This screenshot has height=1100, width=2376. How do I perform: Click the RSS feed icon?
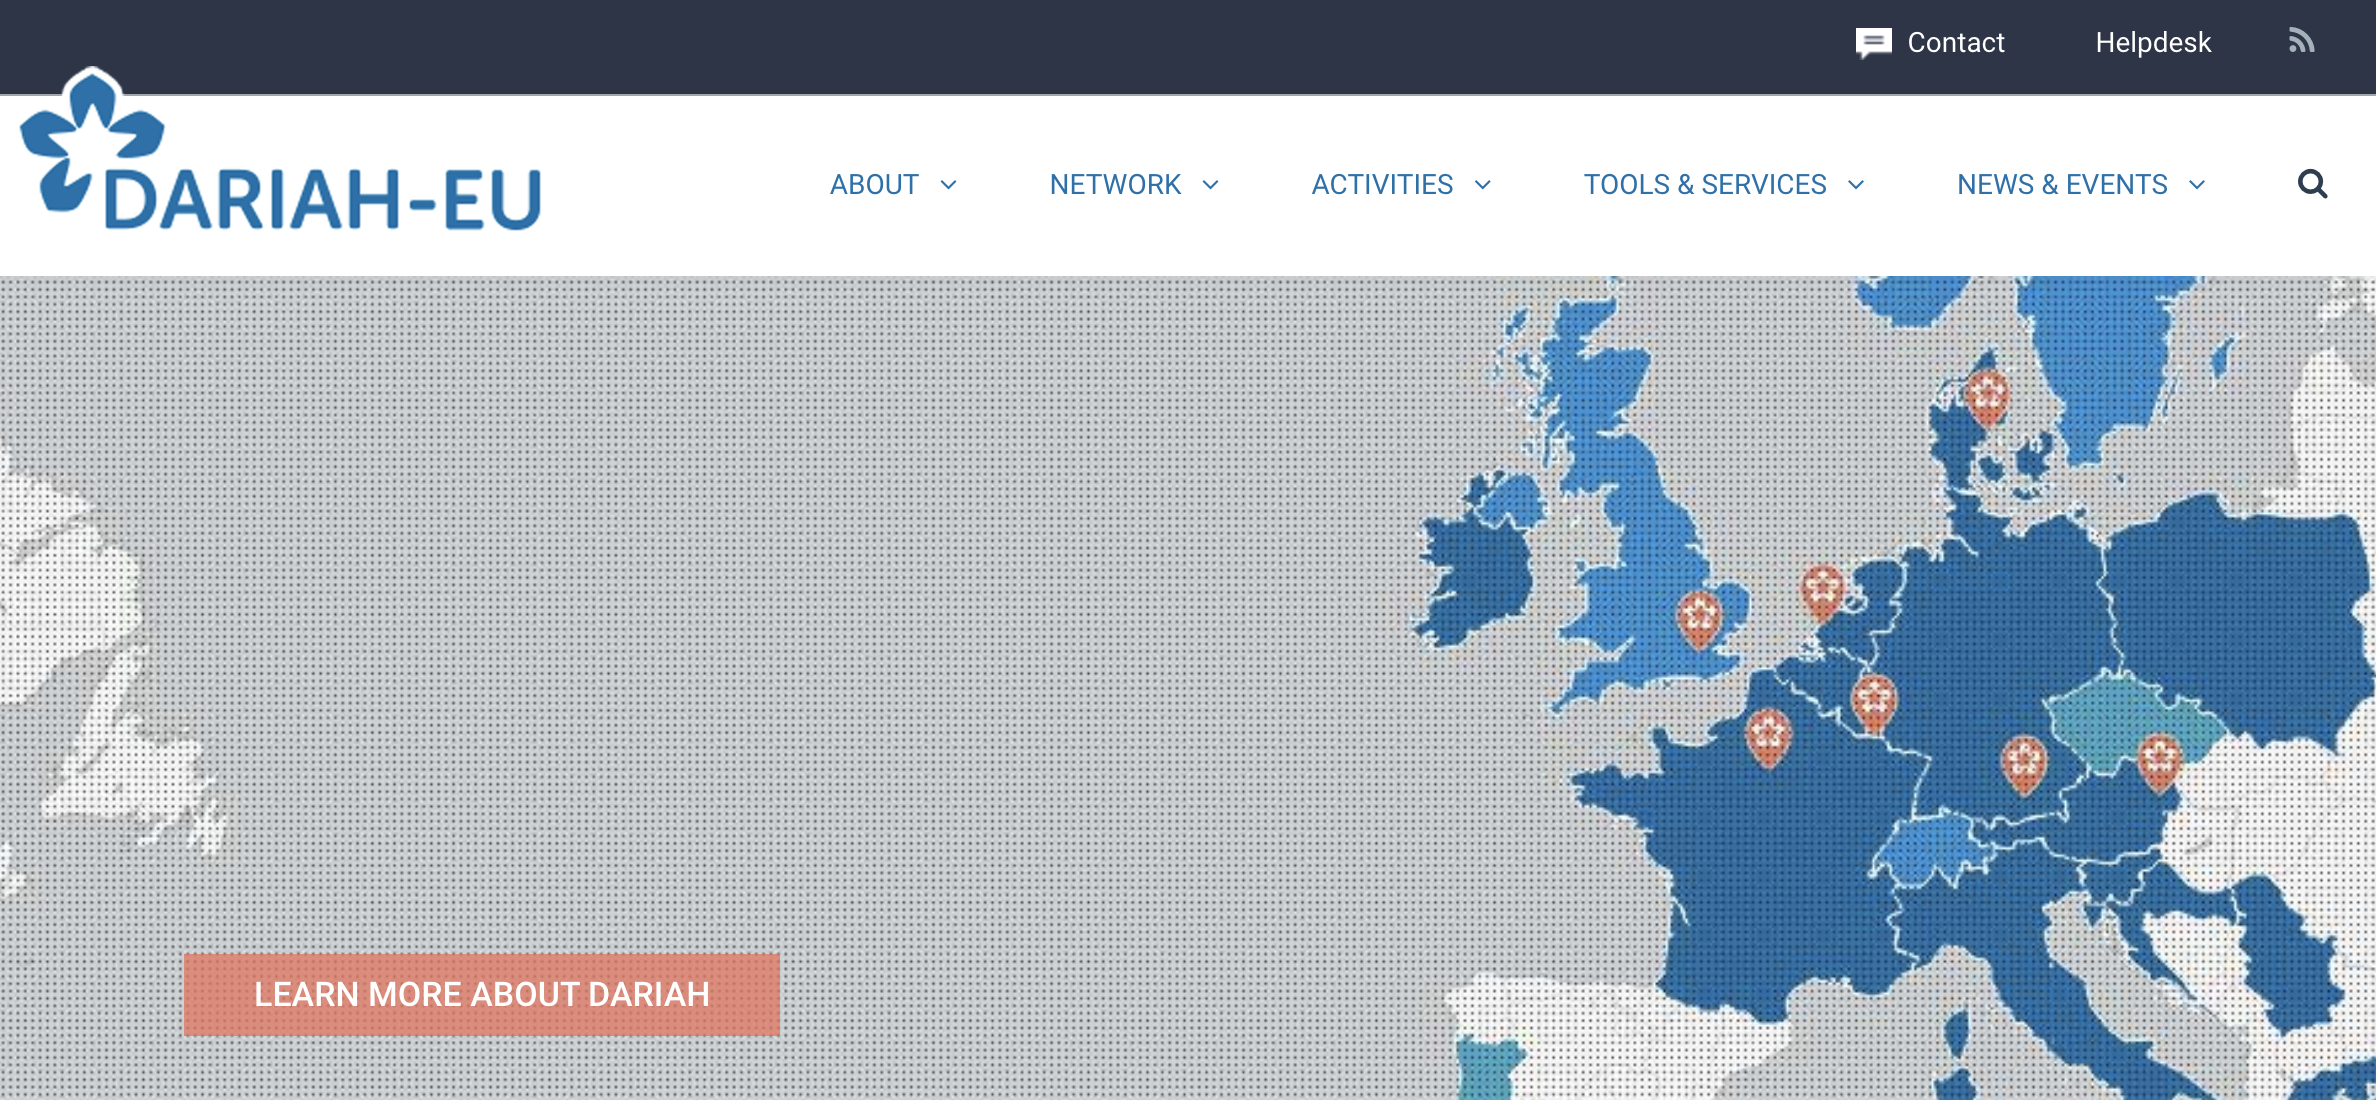(2301, 41)
